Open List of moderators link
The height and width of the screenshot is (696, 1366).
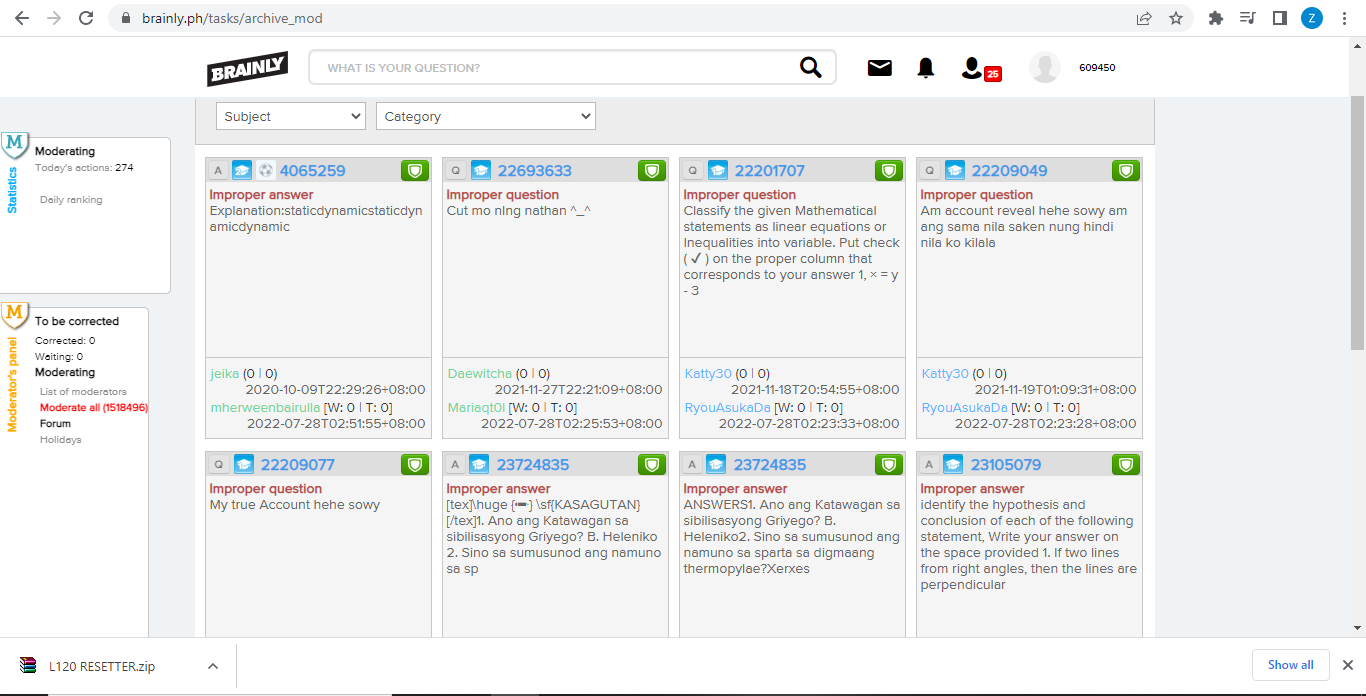tap(83, 392)
